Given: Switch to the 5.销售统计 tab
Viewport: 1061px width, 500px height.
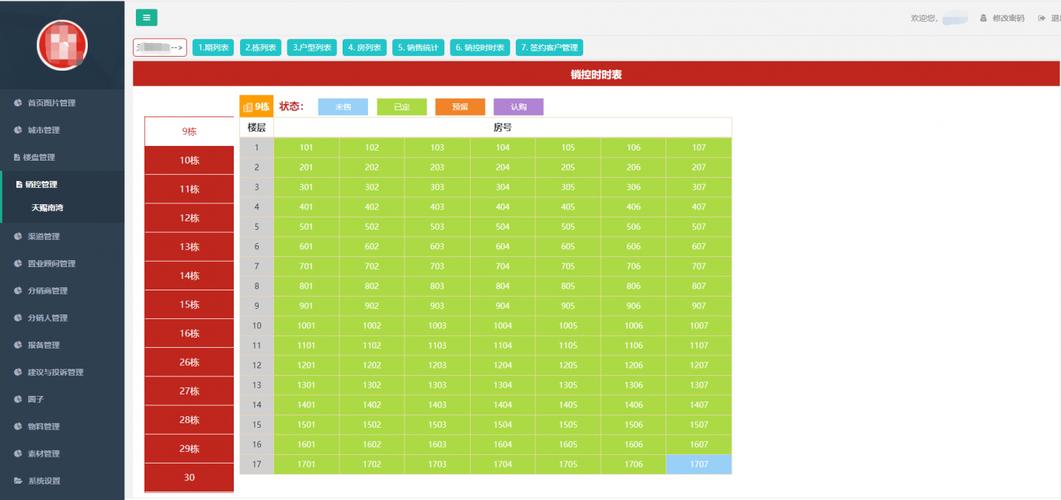Looking at the screenshot, I should [x=418, y=47].
